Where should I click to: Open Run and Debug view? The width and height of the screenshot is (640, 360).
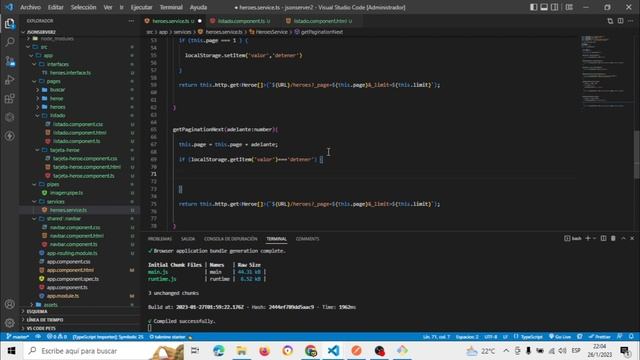(x=9, y=80)
